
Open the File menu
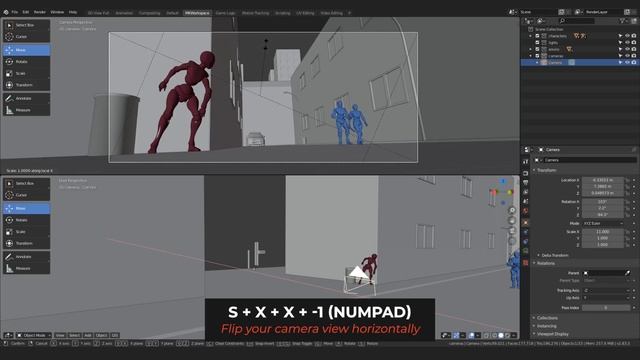pos(15,12)
